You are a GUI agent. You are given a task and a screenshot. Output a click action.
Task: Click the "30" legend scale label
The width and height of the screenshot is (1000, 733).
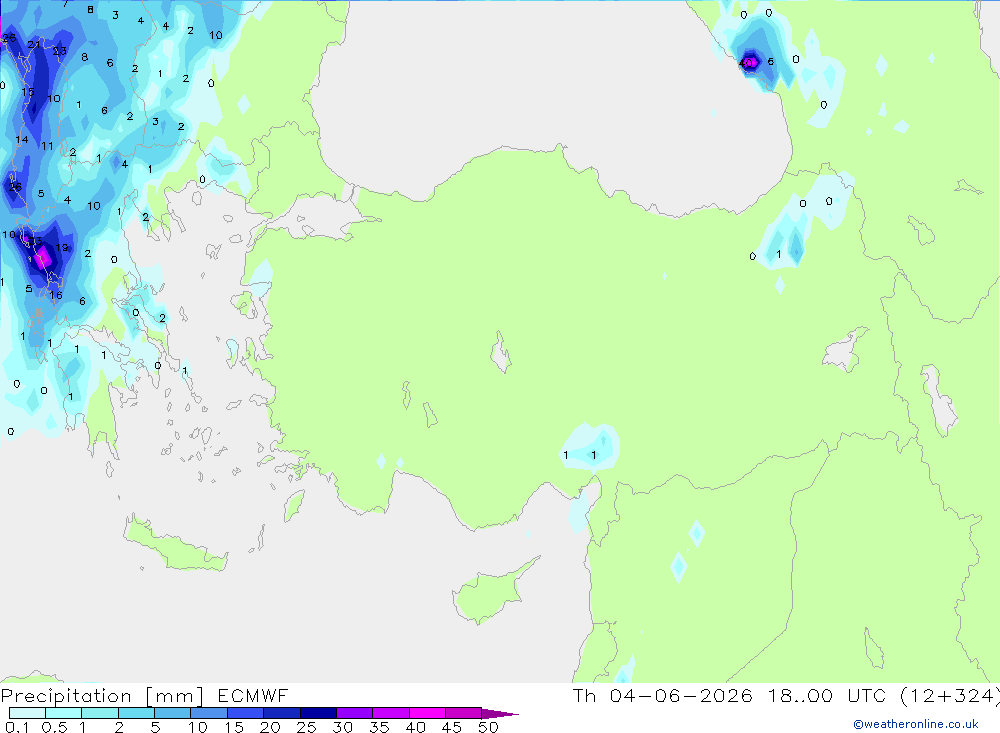click(x=342, y=727)
